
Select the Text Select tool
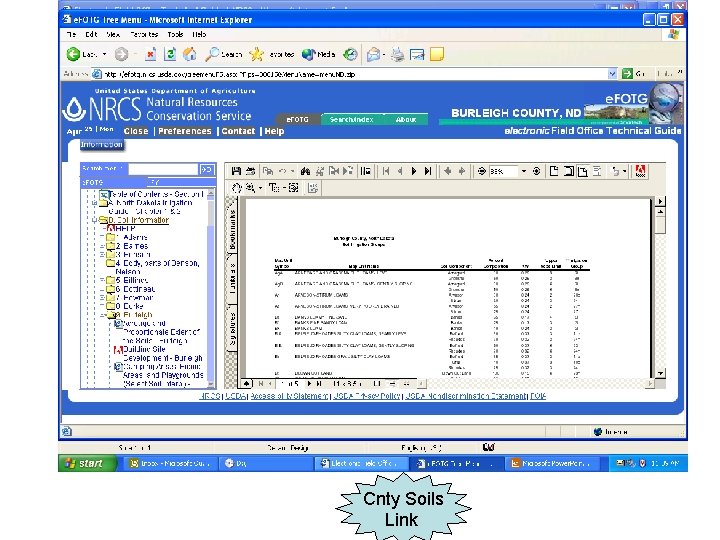274,188
